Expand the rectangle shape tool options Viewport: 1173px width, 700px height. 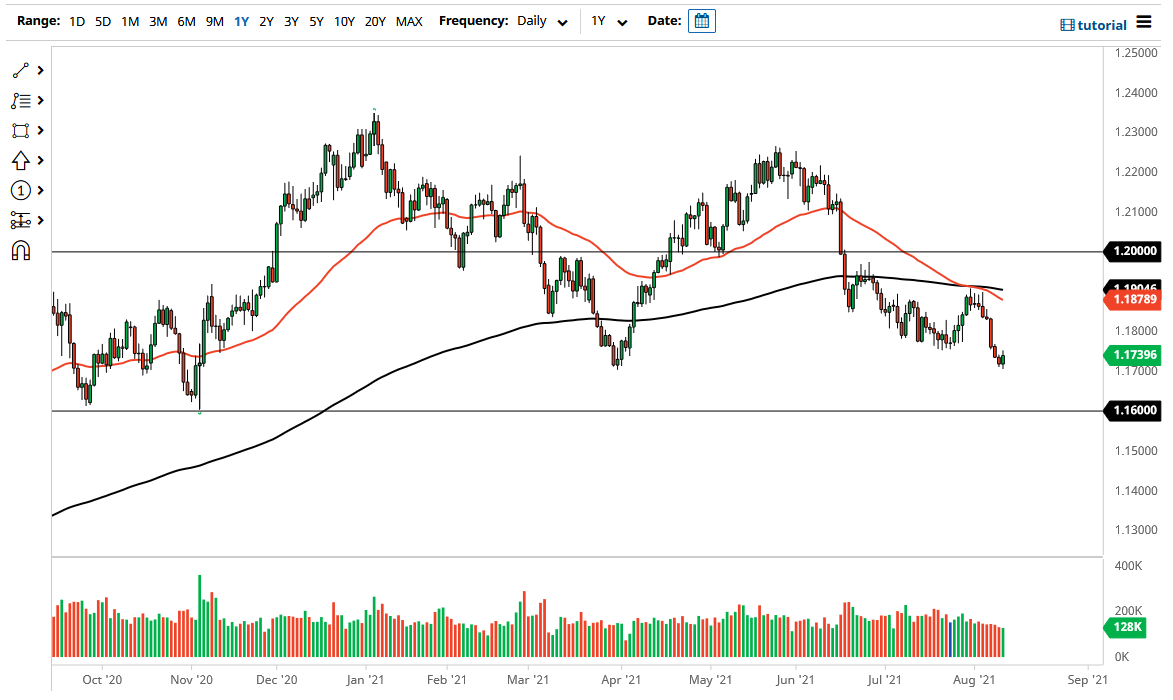coord(41,130)
